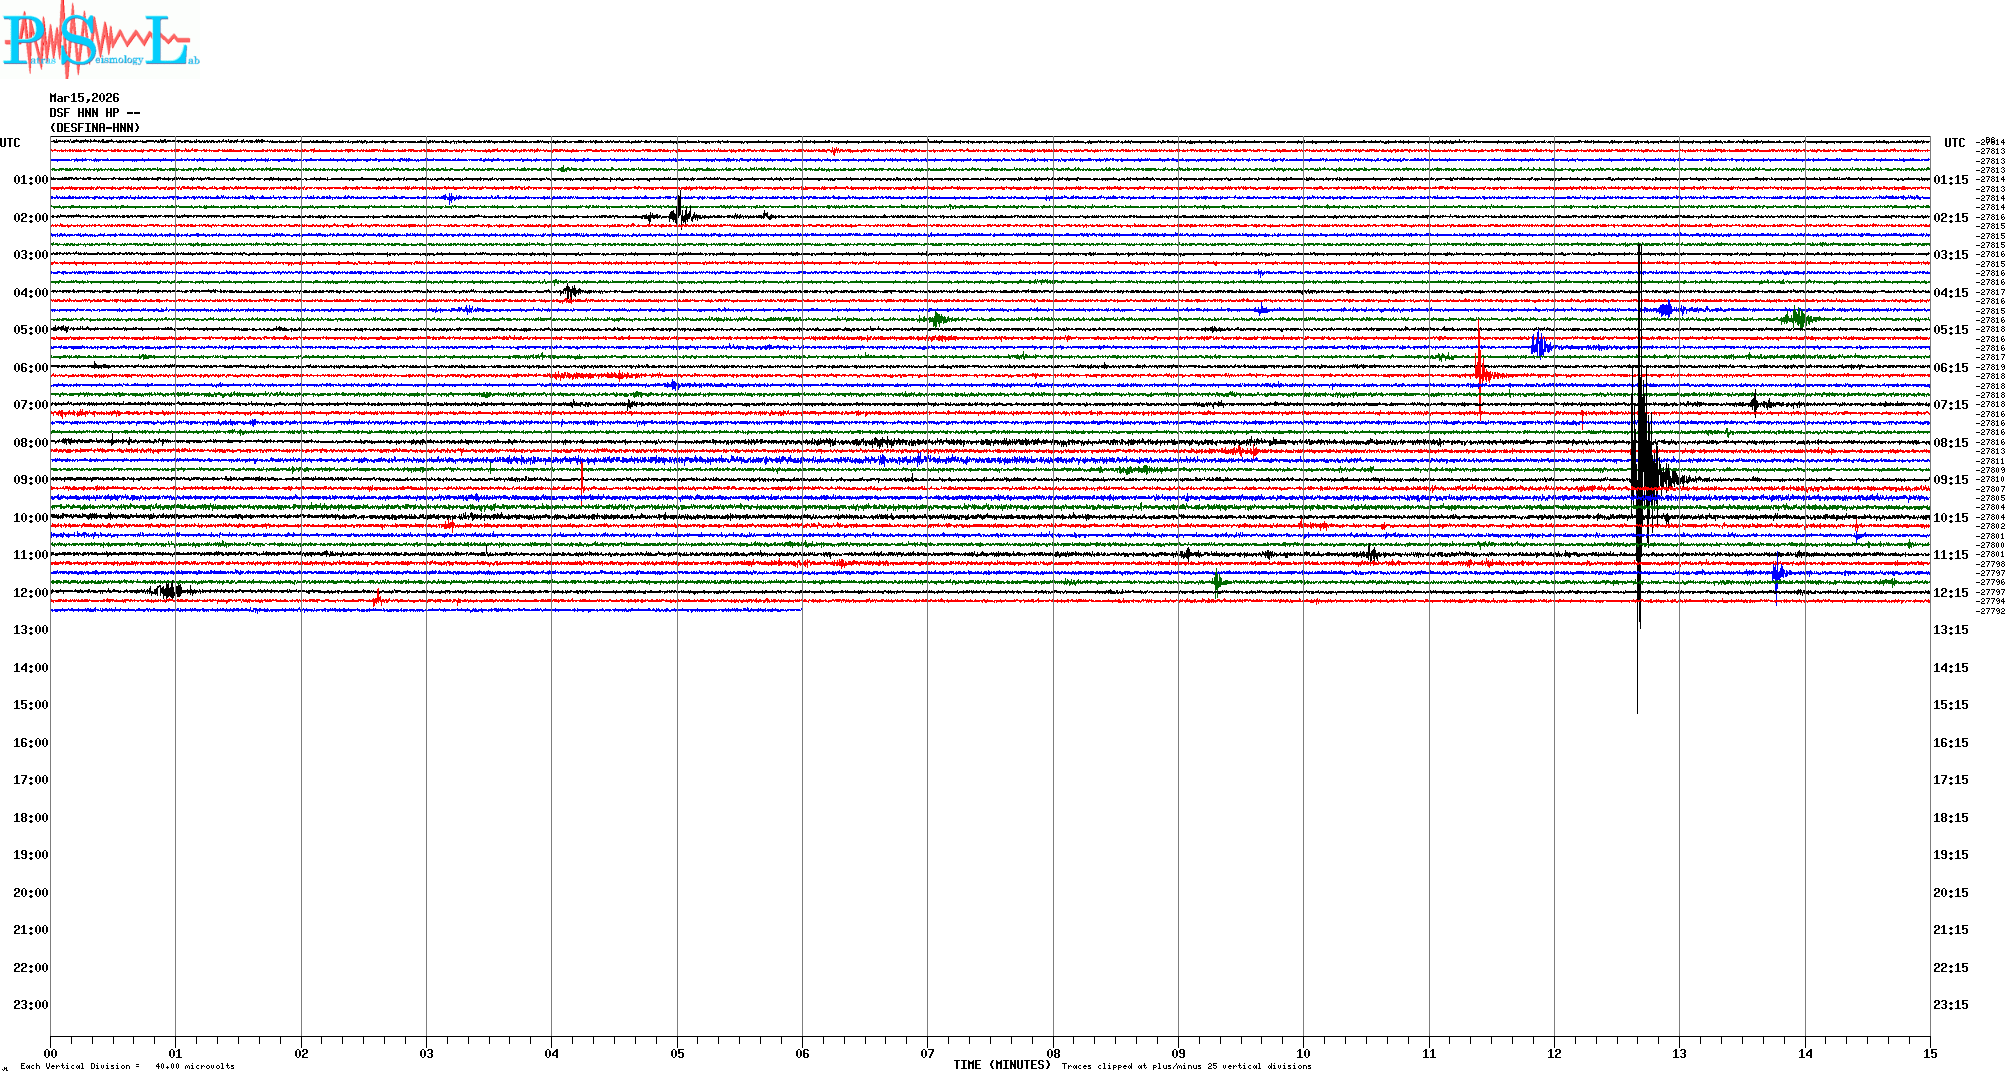Click the 18:15 time label on right
The image size is (2010, 1080).
1950,818
